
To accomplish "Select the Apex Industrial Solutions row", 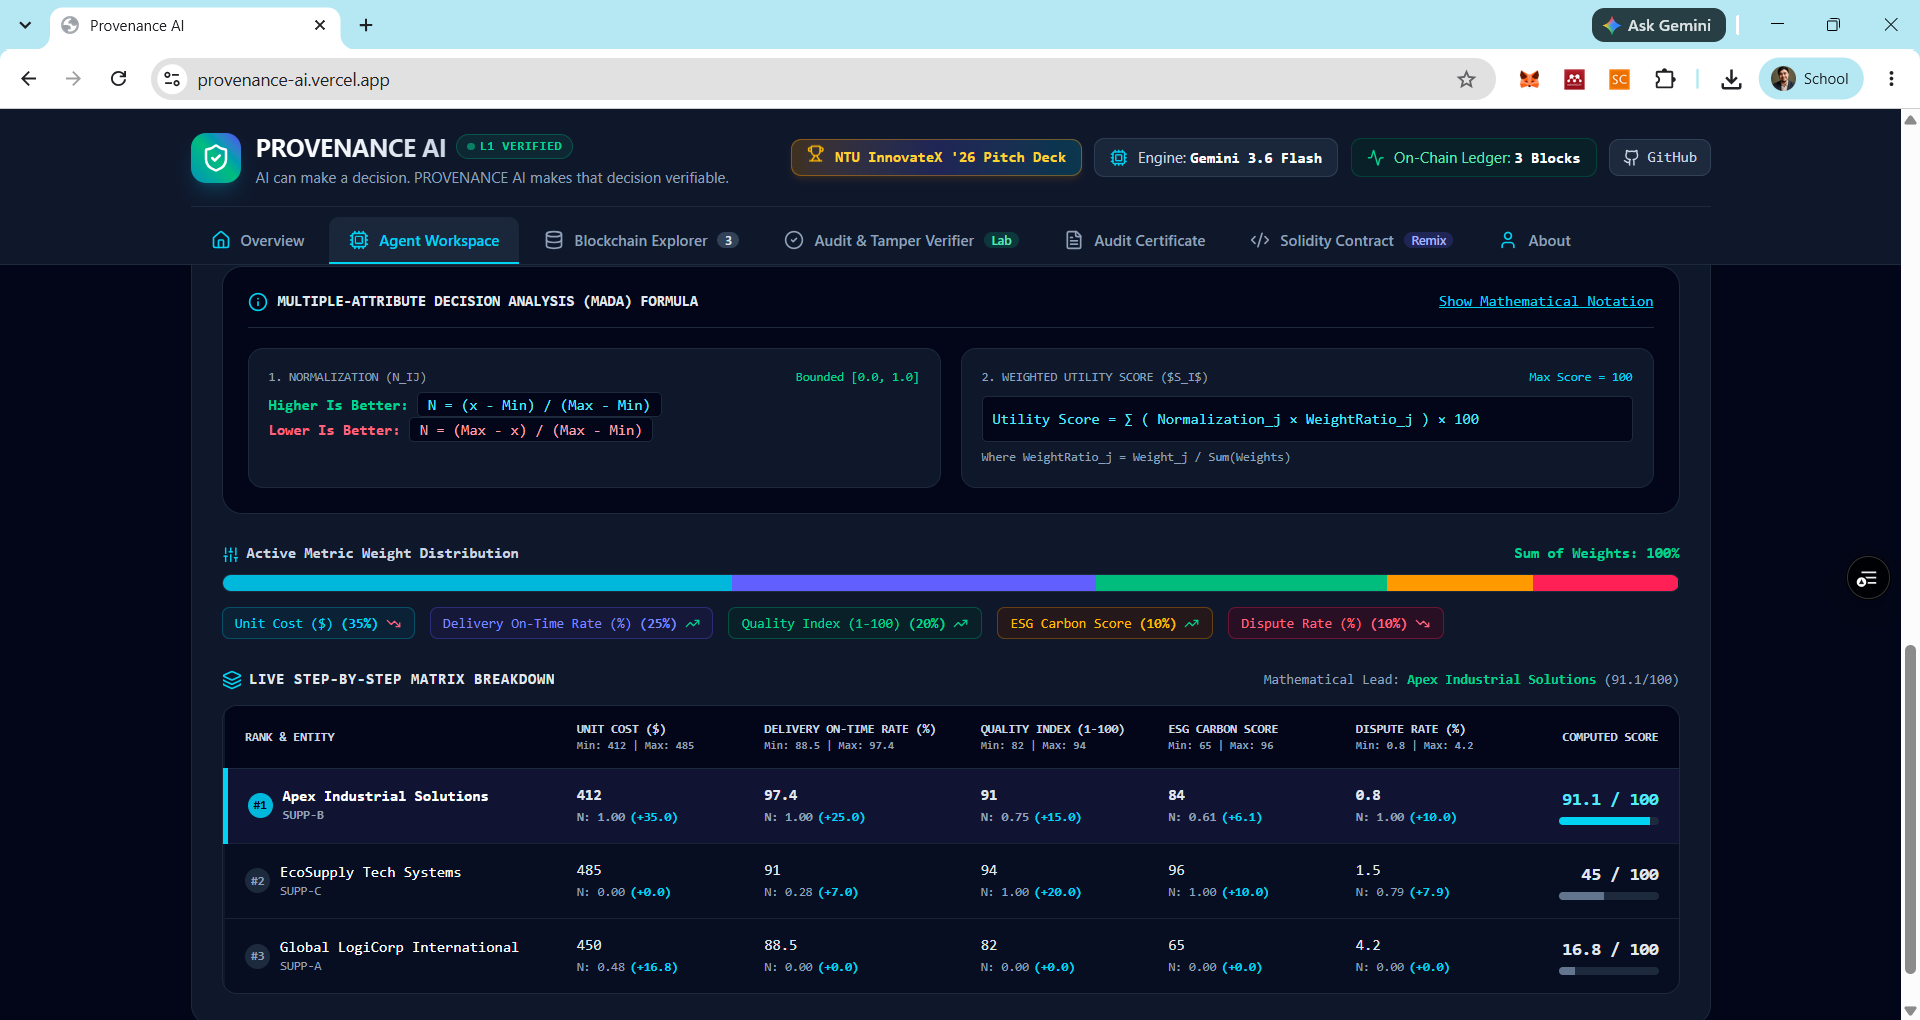I will click(x=951, y=806).
